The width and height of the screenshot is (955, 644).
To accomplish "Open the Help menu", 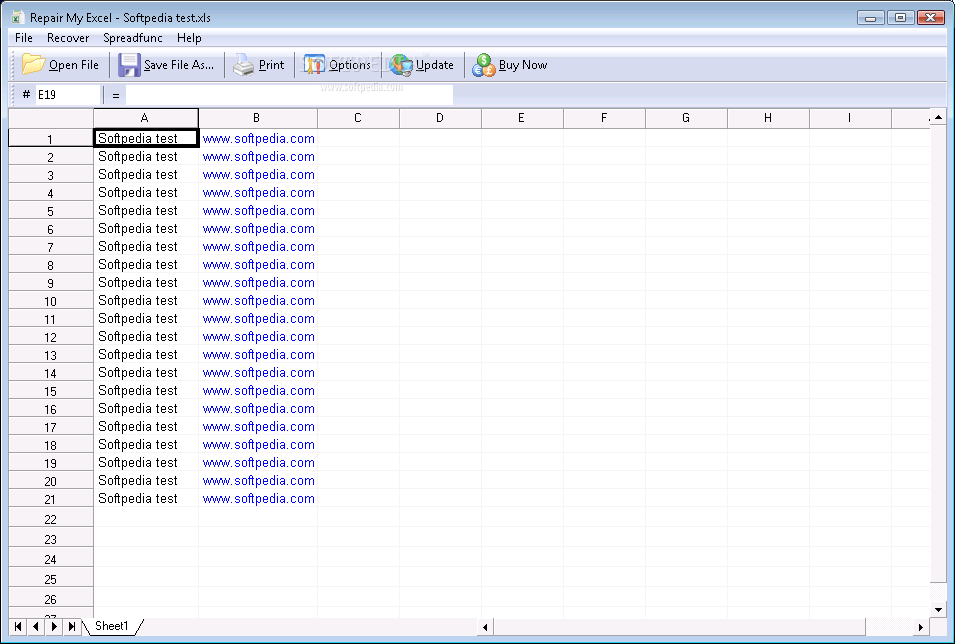I will [x=189, y=38].
